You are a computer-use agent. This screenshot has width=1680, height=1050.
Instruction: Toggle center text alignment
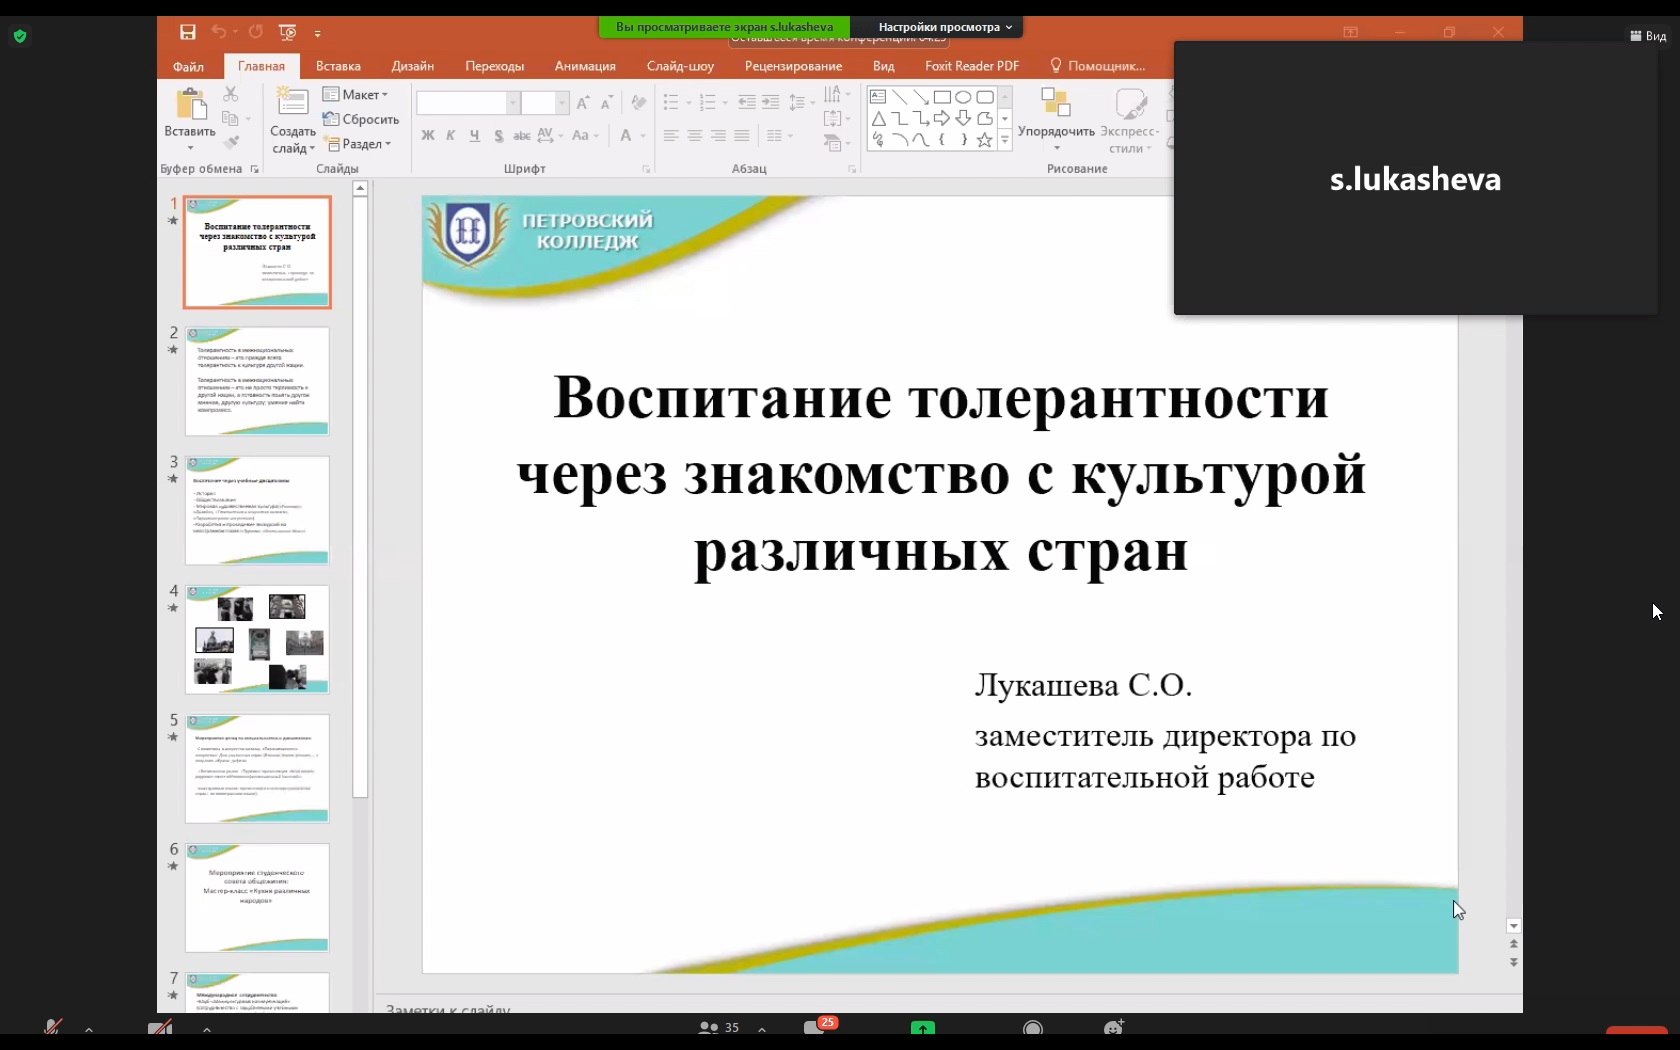coord(695,135)
